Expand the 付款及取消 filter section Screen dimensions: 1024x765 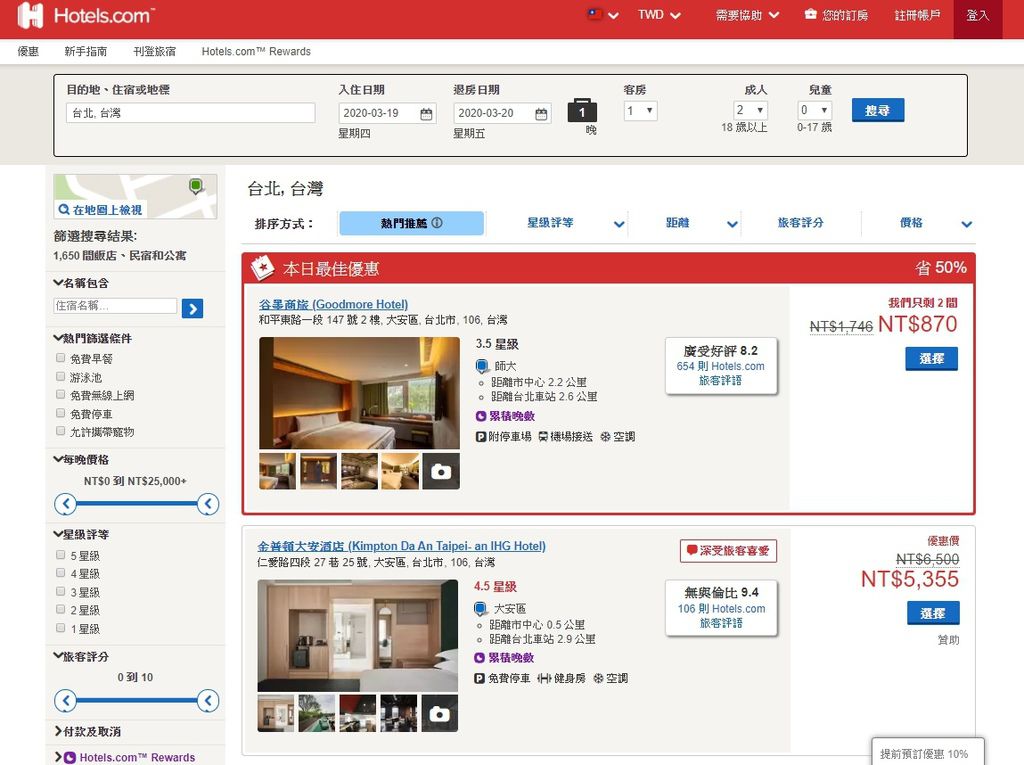point(88,731)
